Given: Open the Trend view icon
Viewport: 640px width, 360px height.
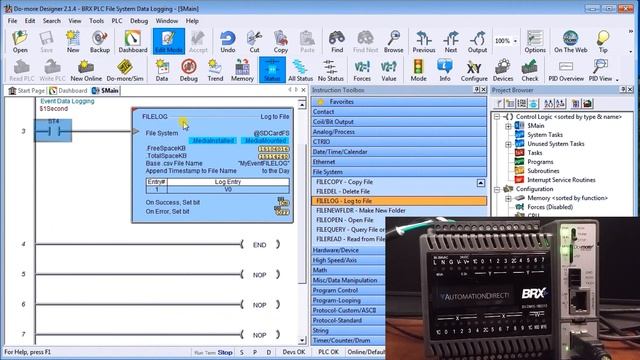Looking at the screenshot, I should (x=215, y=70).
